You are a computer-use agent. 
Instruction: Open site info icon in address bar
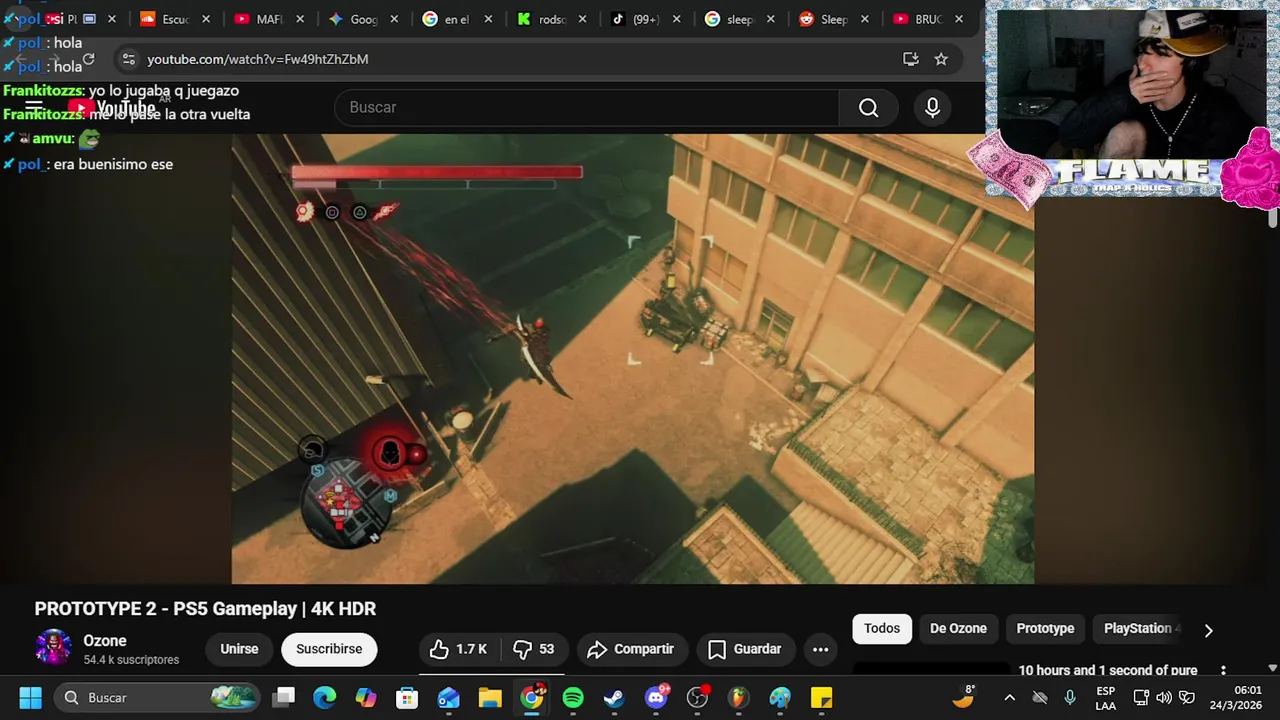tap(128, 59)
